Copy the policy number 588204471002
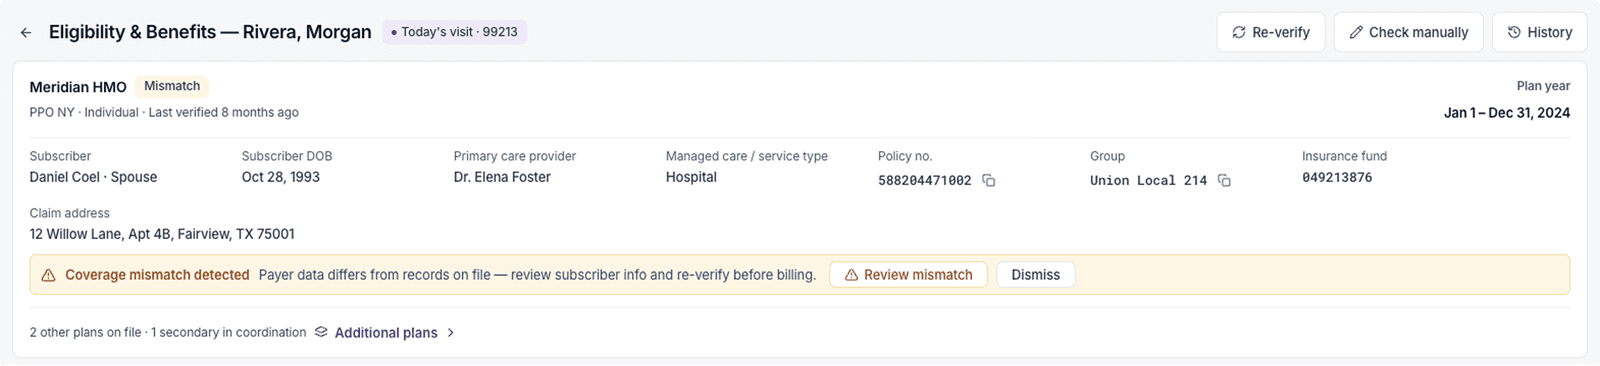Image resolution: width=1600 pixels, height=366 pixels. 989,180
